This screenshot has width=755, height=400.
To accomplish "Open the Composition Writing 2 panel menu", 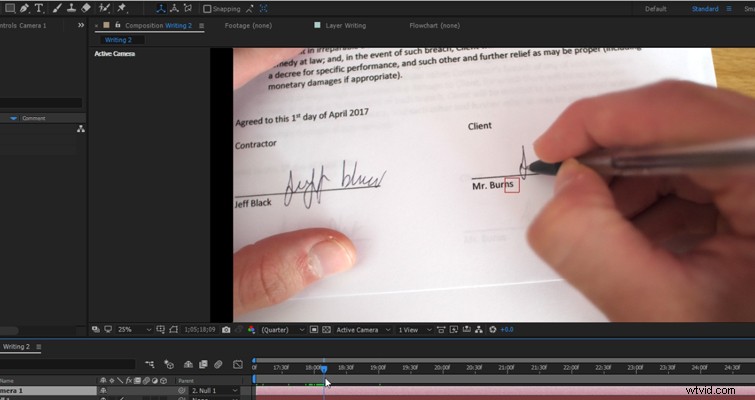I will point(201,26).
